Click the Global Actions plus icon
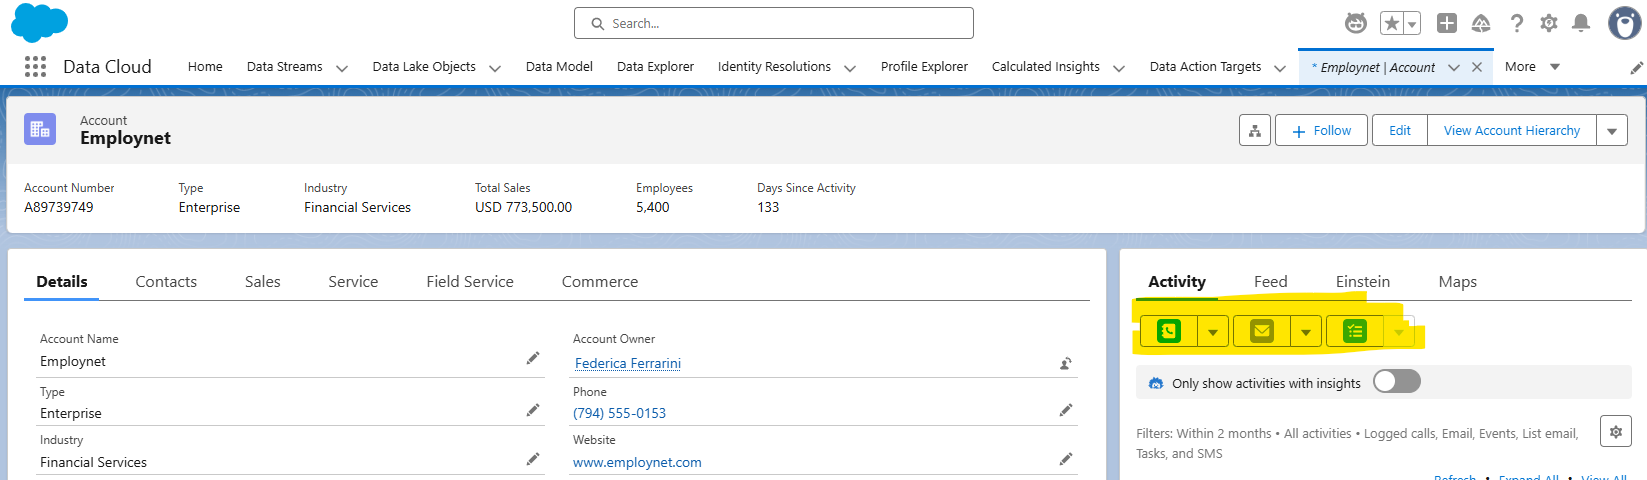 click(x=1446, y=23)
